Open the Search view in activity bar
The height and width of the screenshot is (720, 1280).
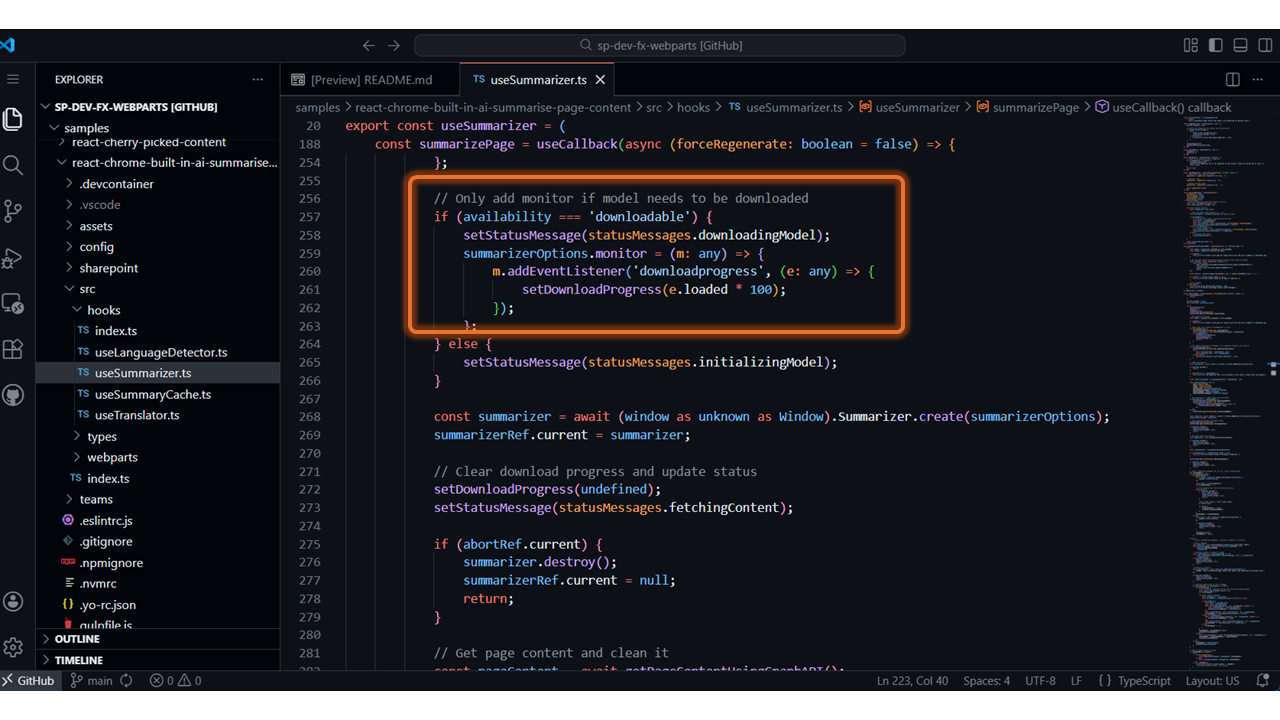[x=13, y=165]
